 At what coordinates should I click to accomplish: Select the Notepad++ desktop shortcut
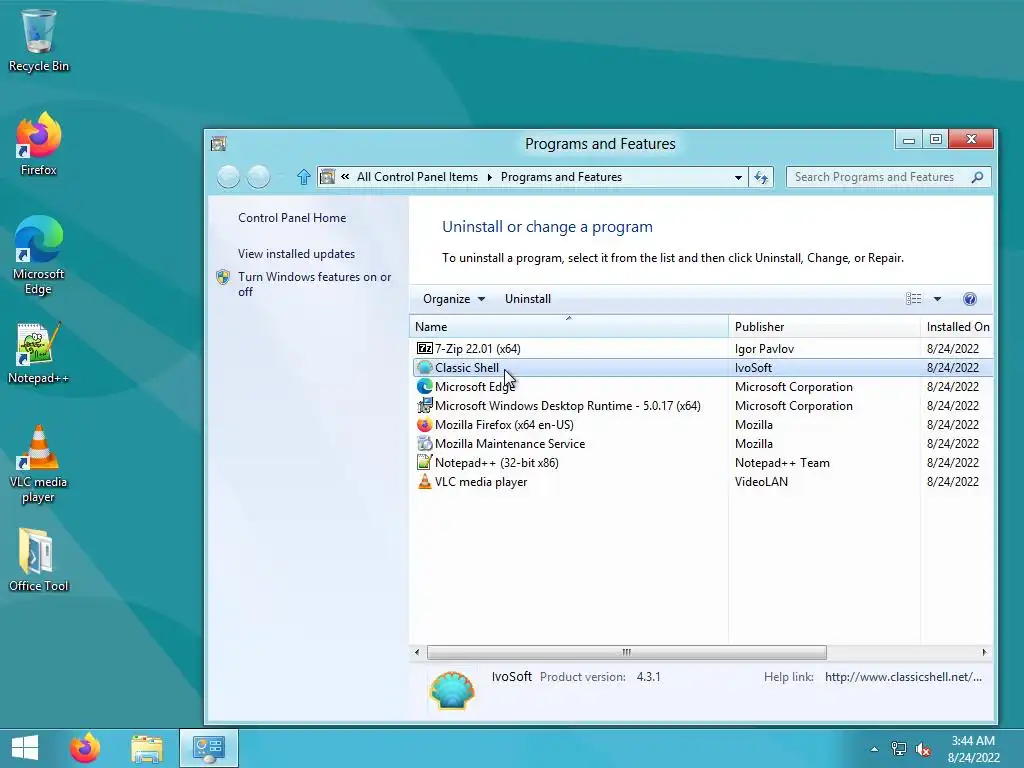(x=39, y=353)
